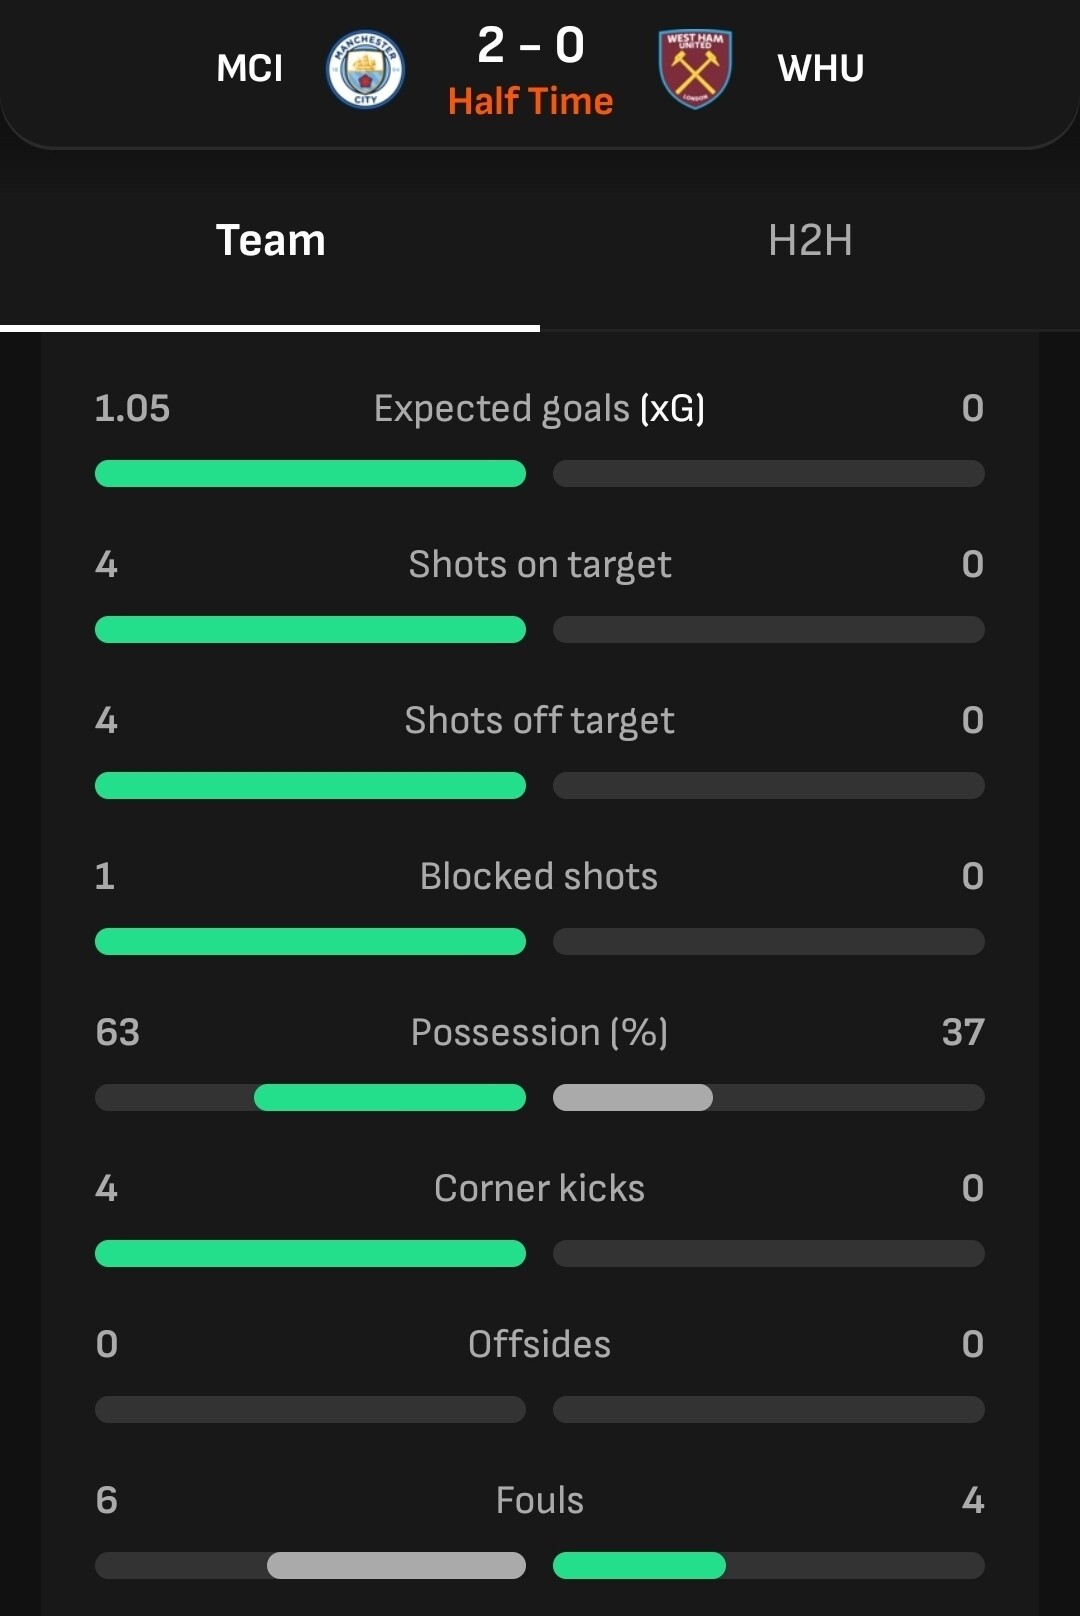Tap the Blocked shots stat row

point(539,877)
